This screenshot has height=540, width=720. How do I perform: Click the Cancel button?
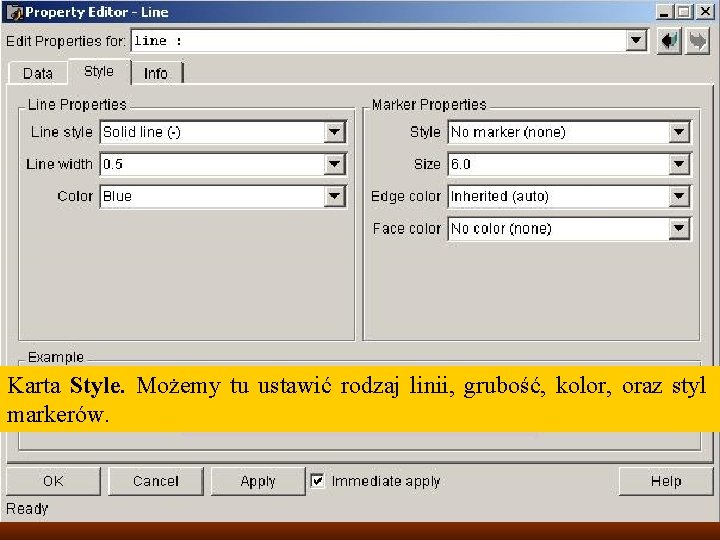(156, 481)
